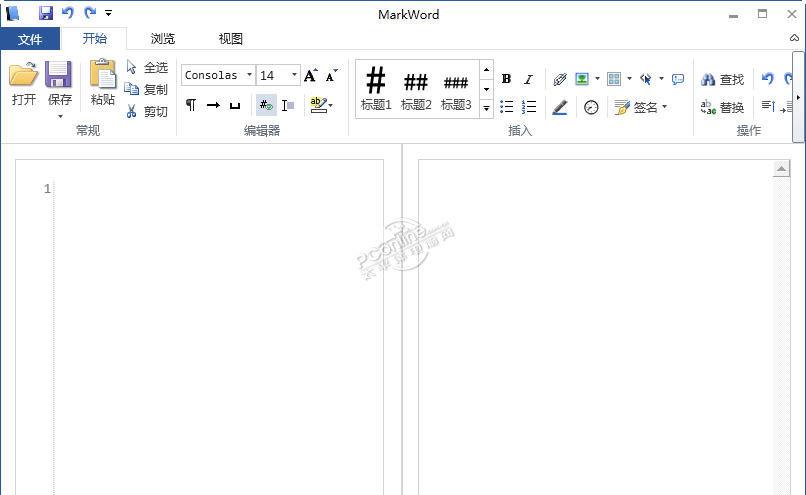Decrease font size with small A icon
Image resolution: width=806 pixels, height=495 pixels.
click(x=332, y=76)
